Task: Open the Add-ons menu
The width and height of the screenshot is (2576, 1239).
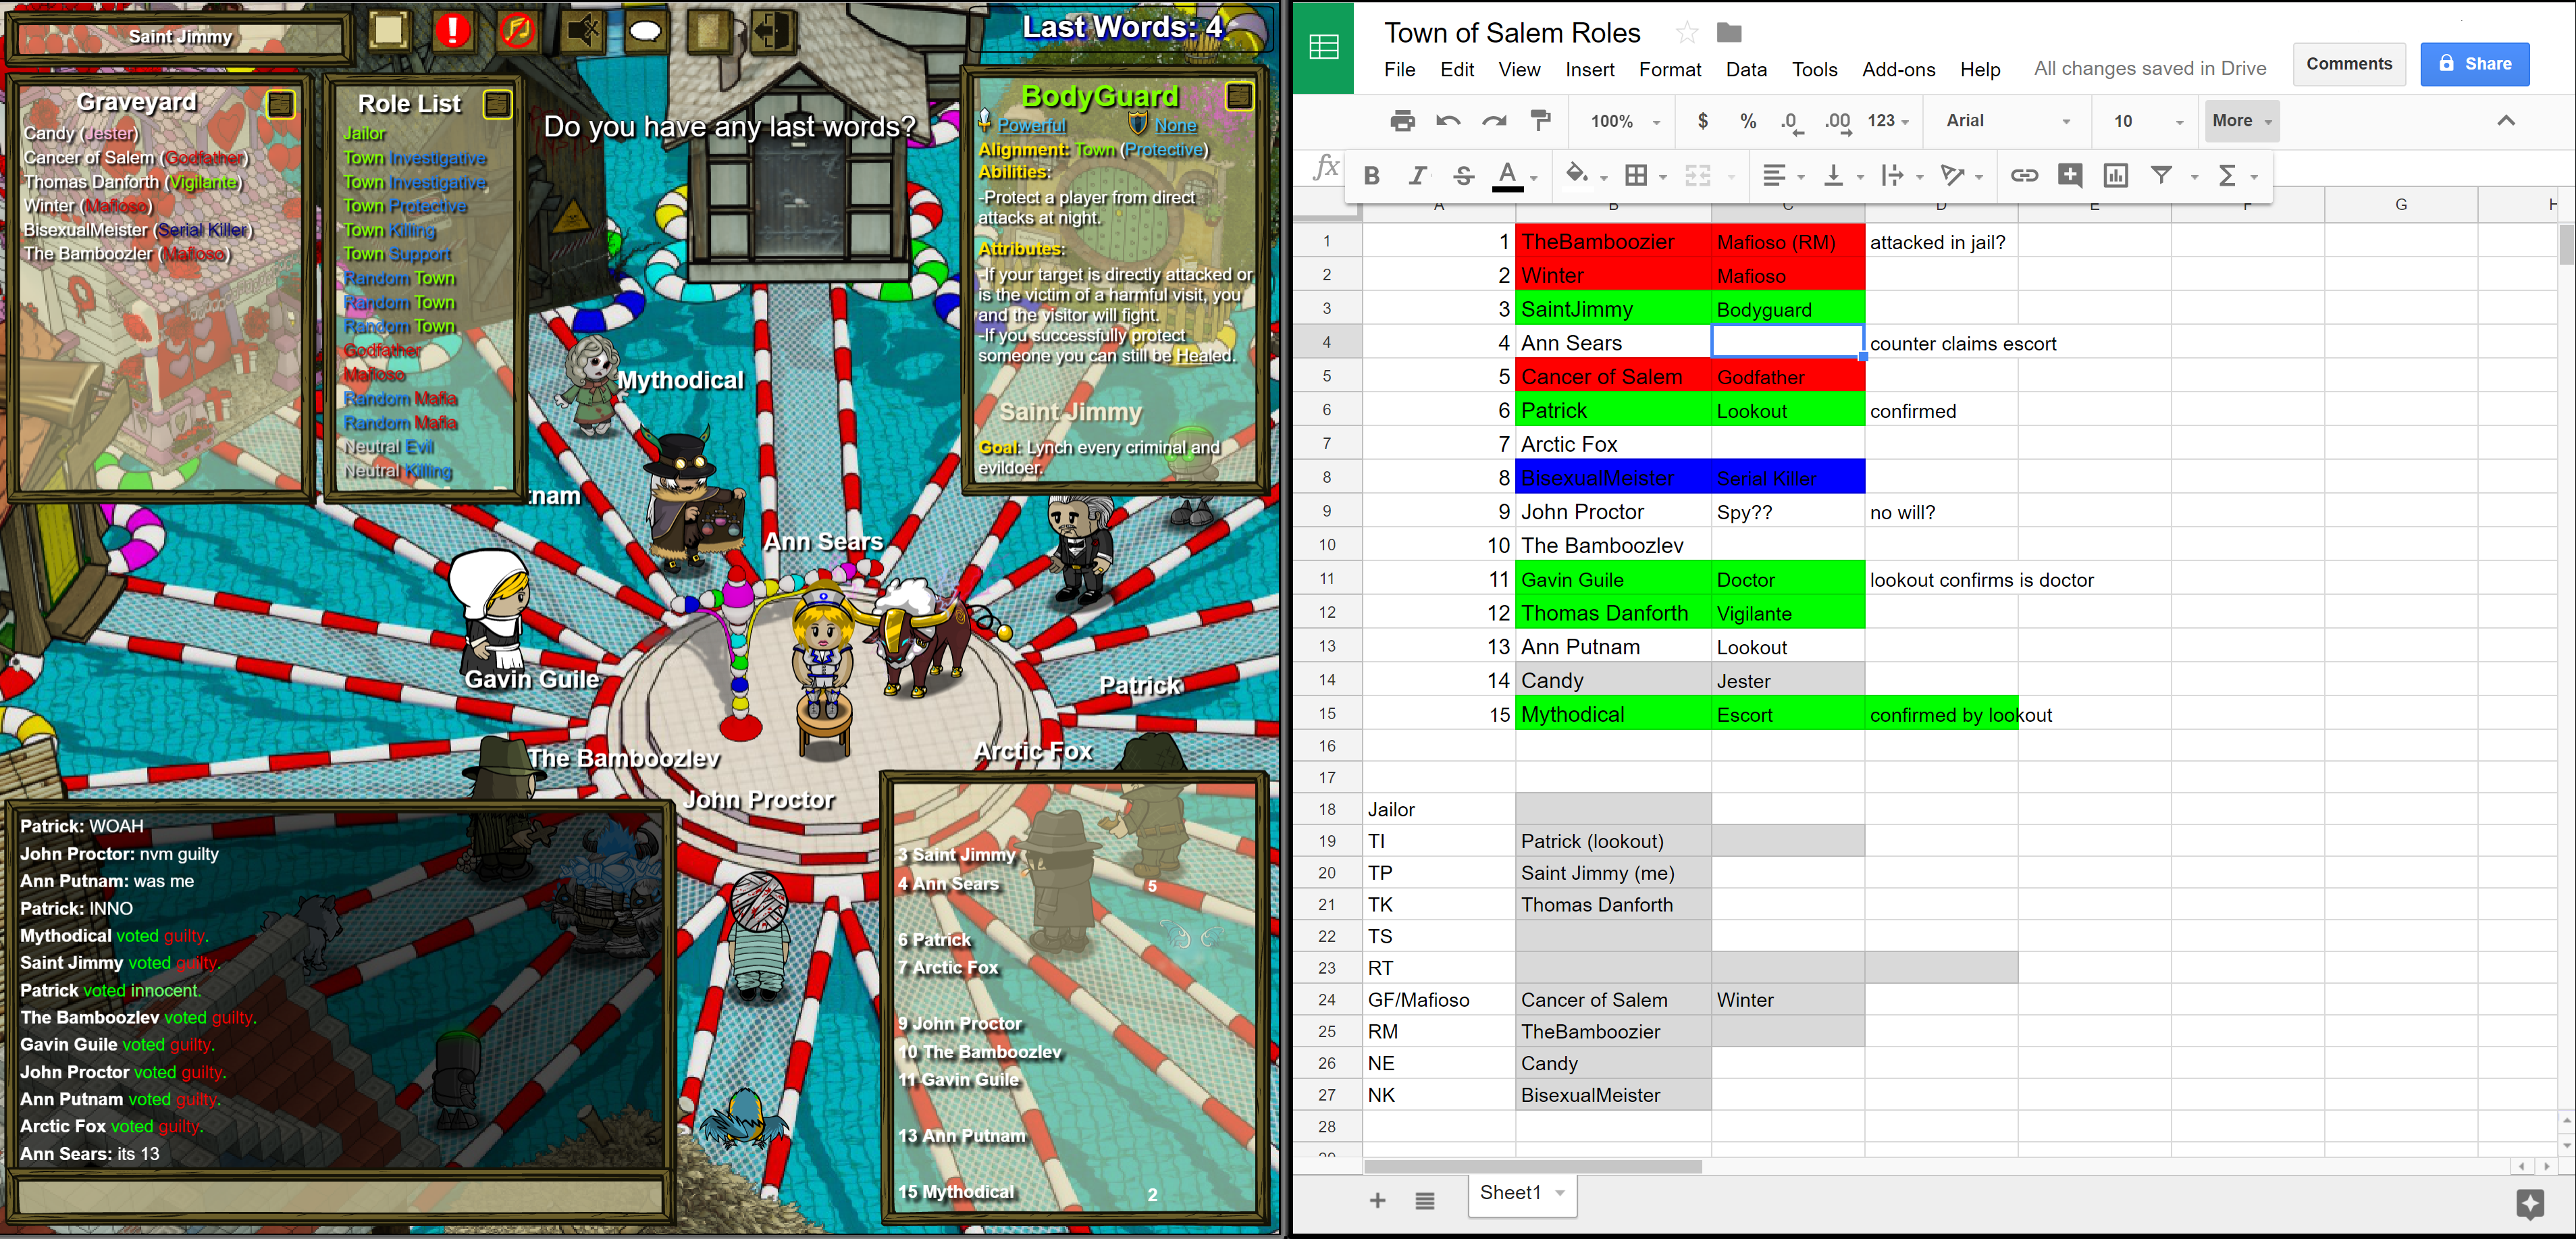Action: 1898,69
